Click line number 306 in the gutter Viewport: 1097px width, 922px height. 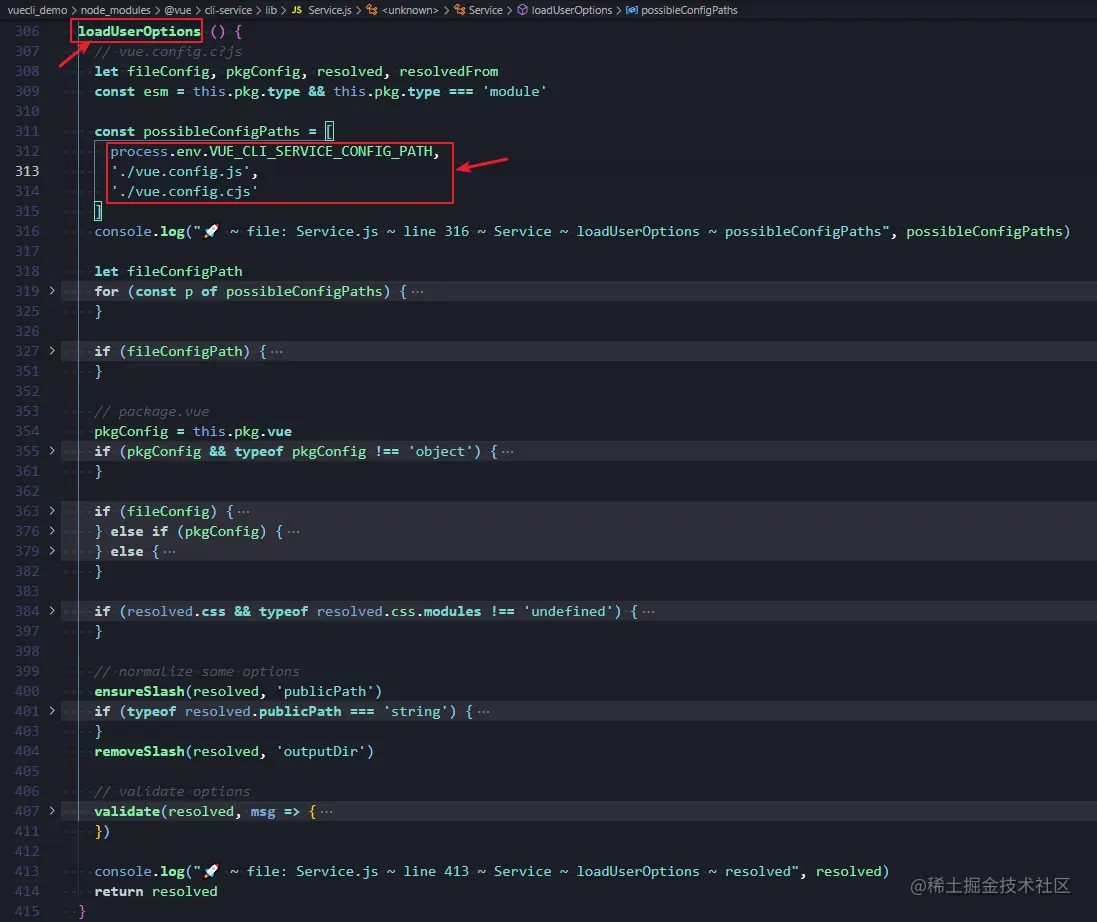27,31
